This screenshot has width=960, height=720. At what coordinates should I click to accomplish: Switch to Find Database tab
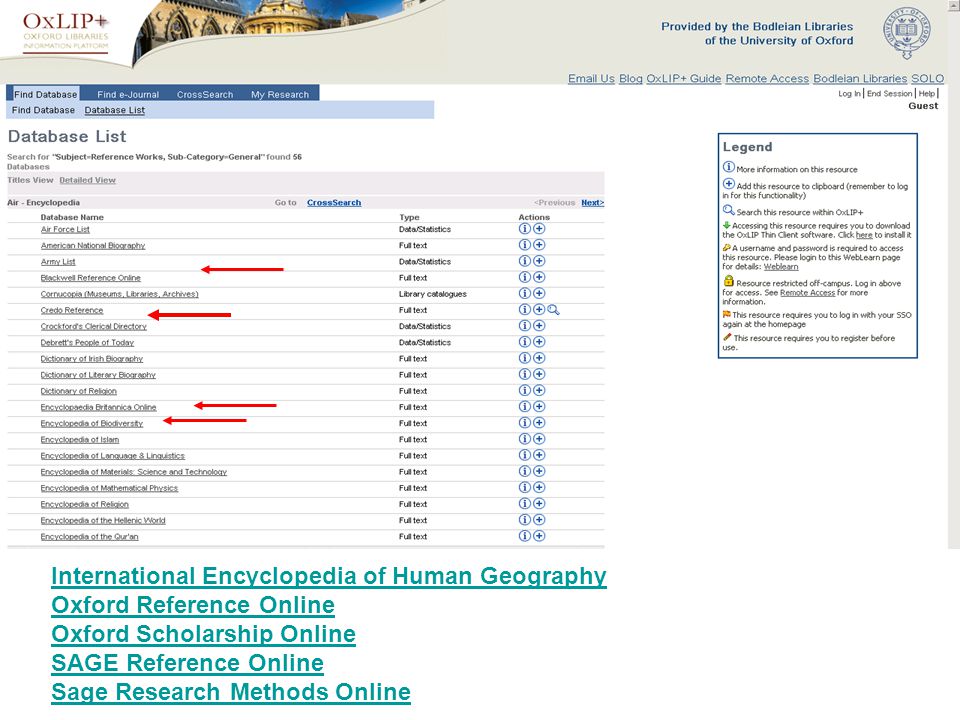click(45, 94)
